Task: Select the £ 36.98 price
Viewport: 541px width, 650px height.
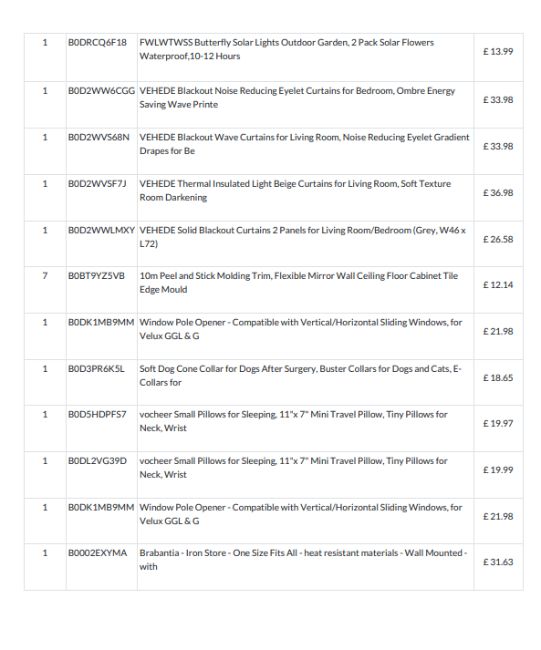Action: coord(498,193)
